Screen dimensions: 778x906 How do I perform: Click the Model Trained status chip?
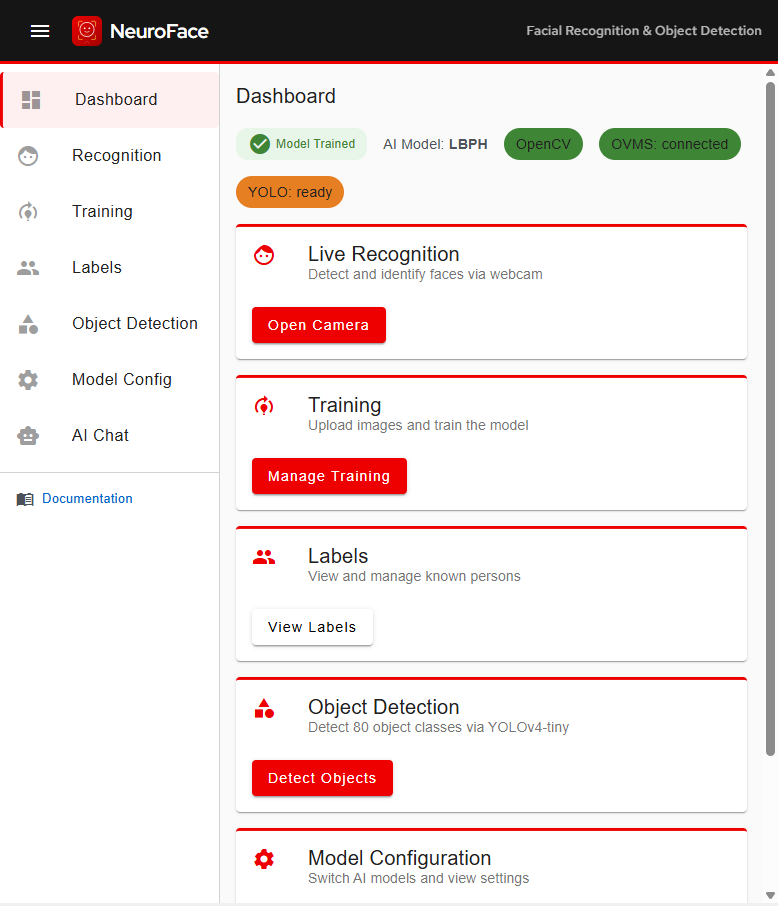(x=301, y=144)
